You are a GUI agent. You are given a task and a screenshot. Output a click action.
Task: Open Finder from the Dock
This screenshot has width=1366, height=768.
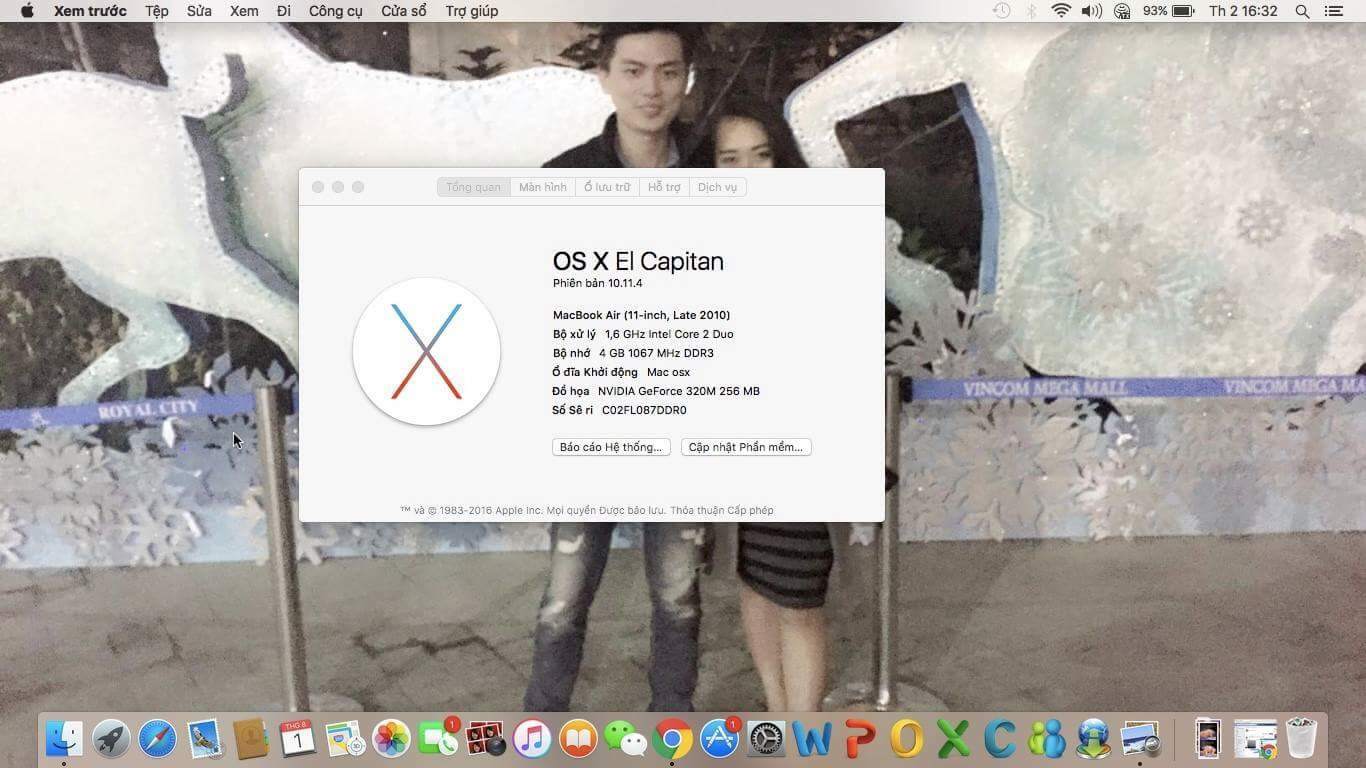coord(64,739)
